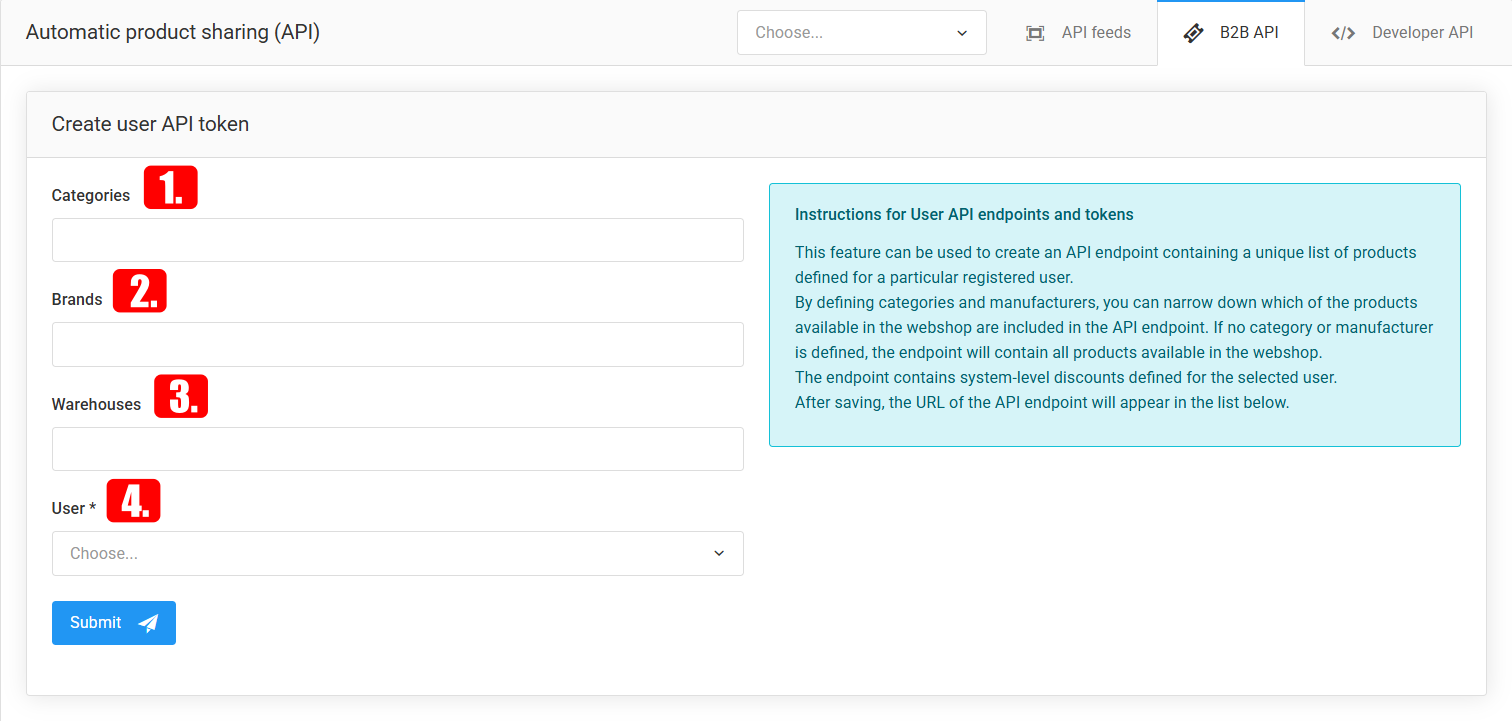This screenshot has height=721, width=1512.
Task: Click the User * field label
Action: [74, 508]
